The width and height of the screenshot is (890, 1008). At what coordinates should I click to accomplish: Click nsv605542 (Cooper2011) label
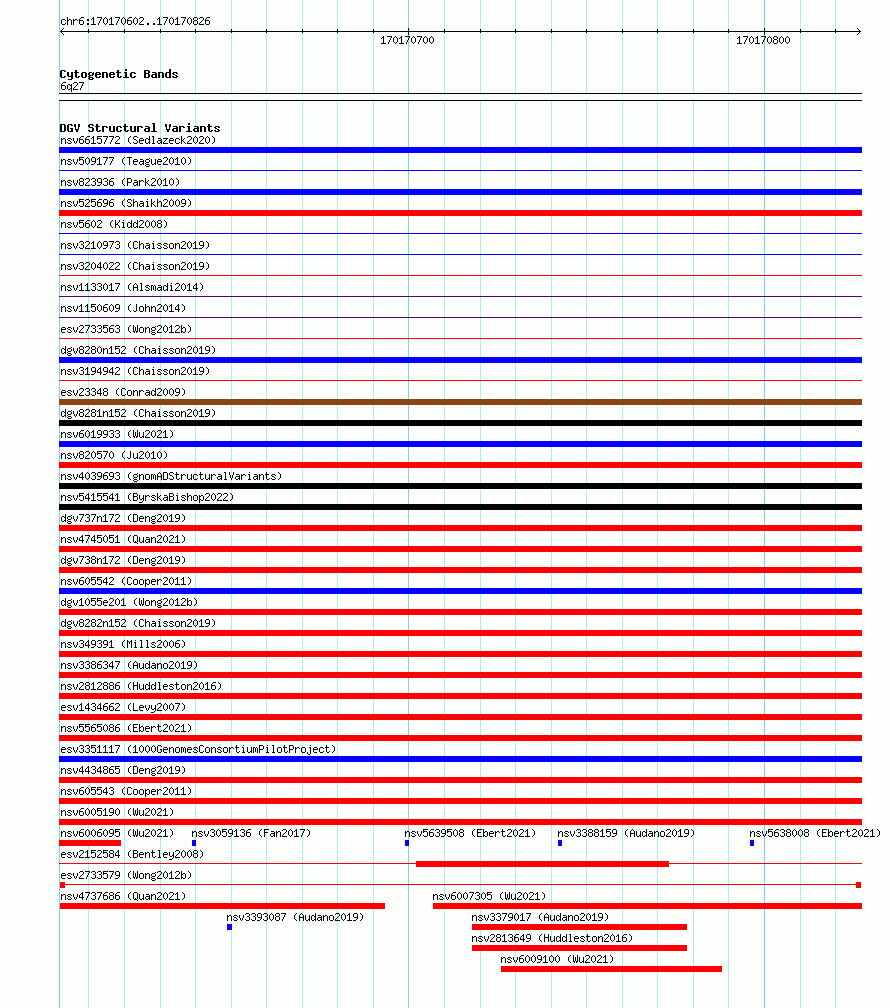126,581
